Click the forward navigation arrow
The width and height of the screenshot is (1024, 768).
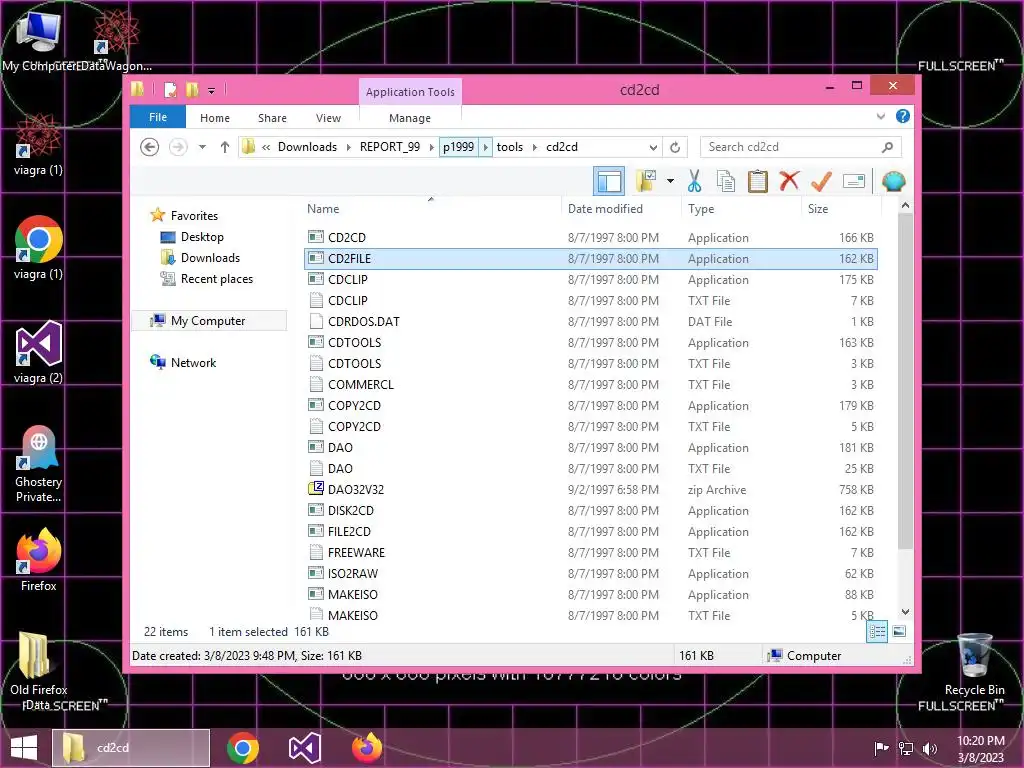pos(178,147)
